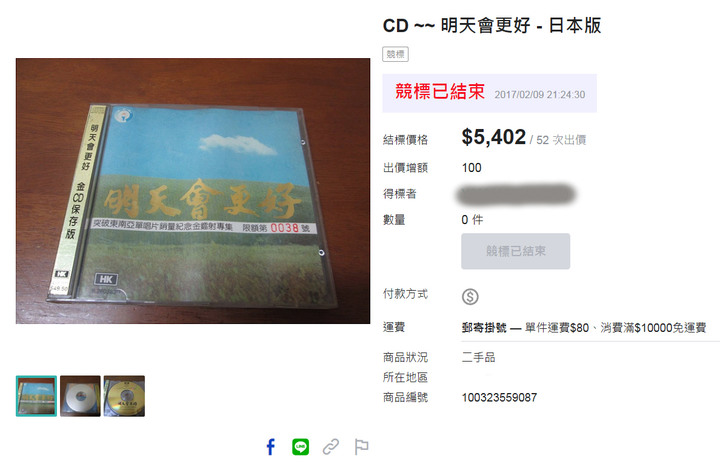Click the 競標 tag under the title
Screen dimensions: 720x473
tap(395, 54)
